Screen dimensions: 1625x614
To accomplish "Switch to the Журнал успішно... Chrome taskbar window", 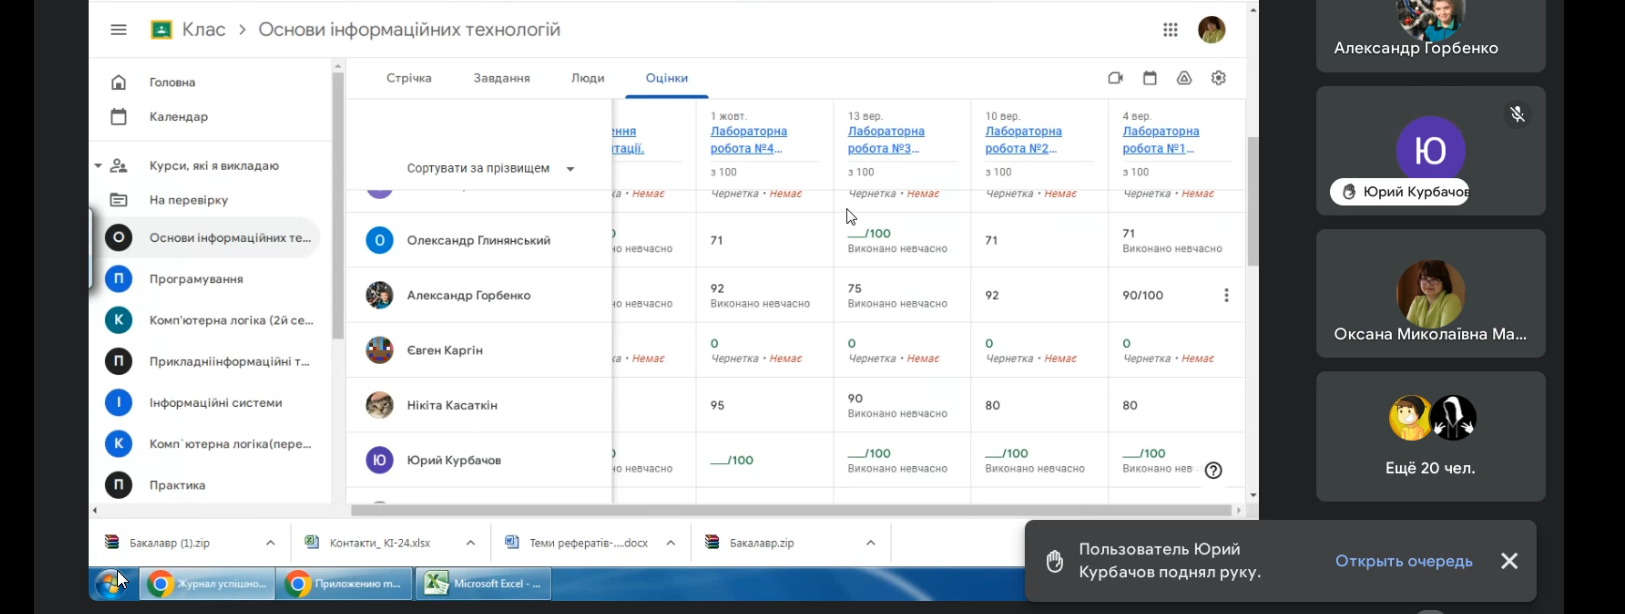I will click(x=207, y=583).
